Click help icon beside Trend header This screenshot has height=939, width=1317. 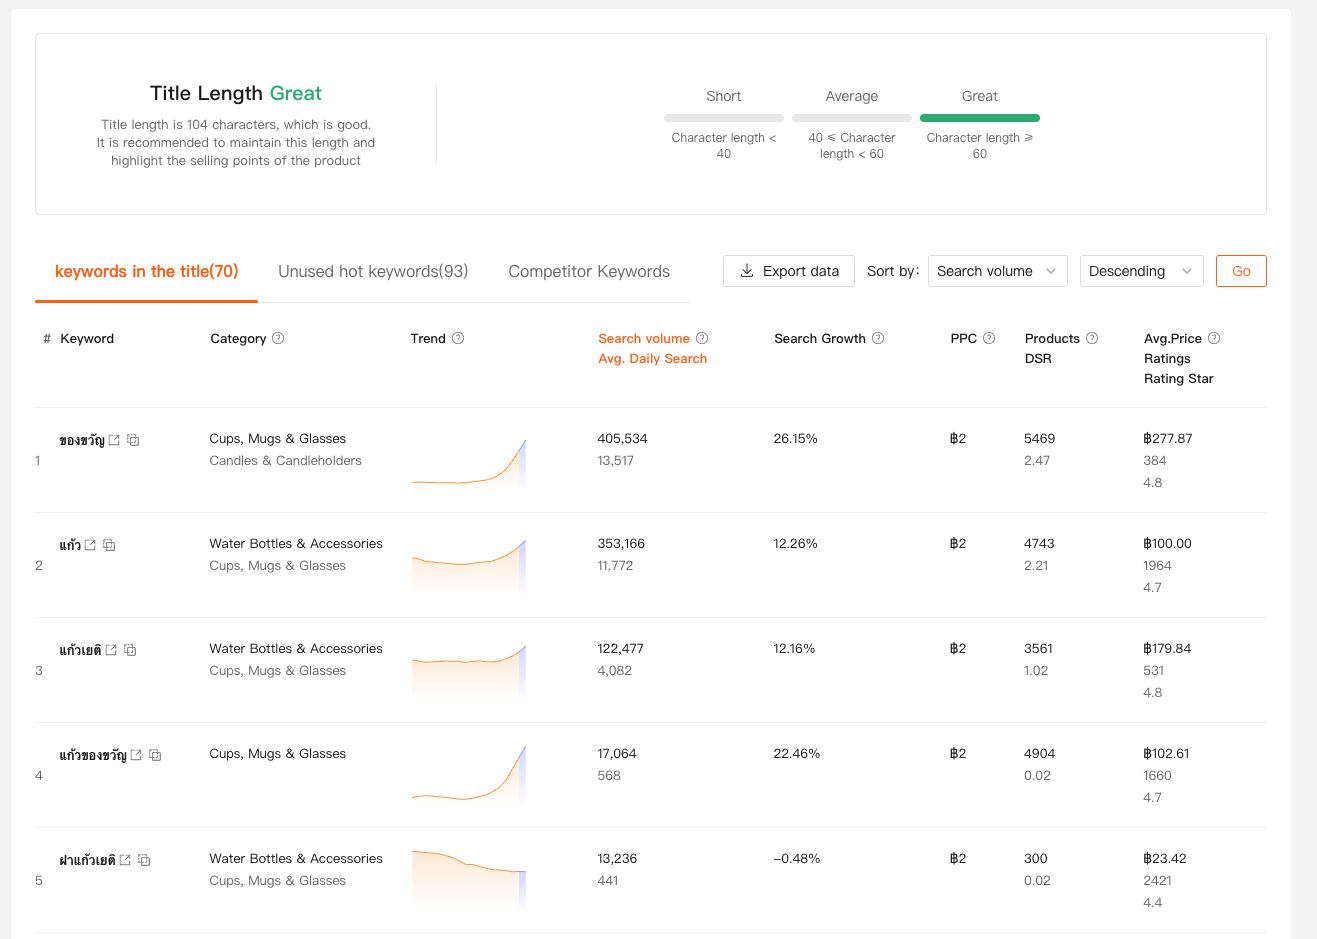[x=458, y=338]
